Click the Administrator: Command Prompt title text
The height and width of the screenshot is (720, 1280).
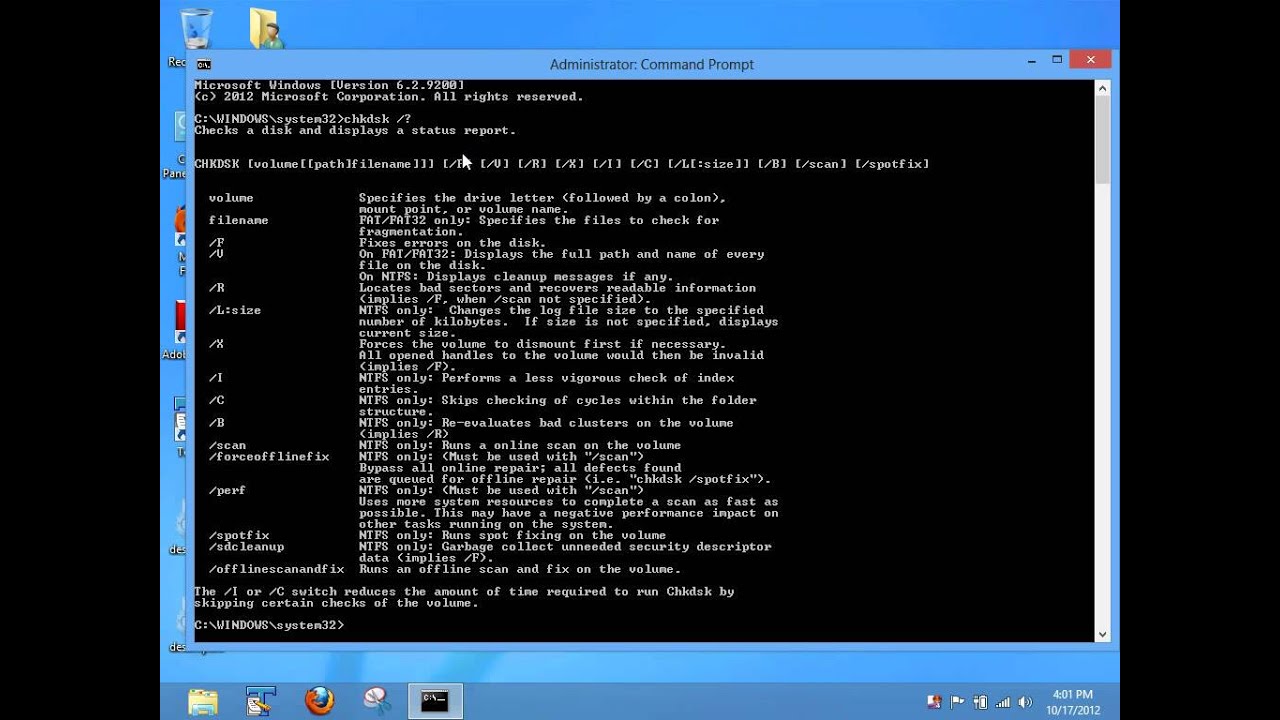point(651,64)
